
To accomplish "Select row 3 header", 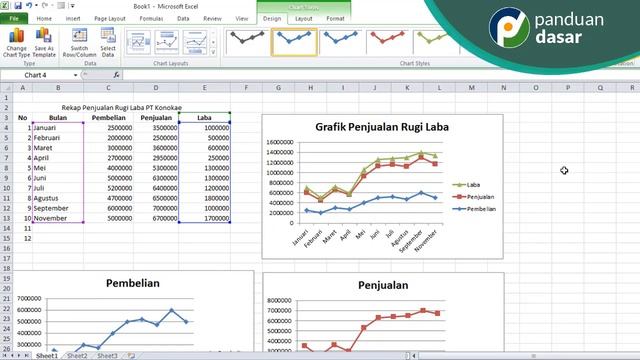I will point(6,118).
